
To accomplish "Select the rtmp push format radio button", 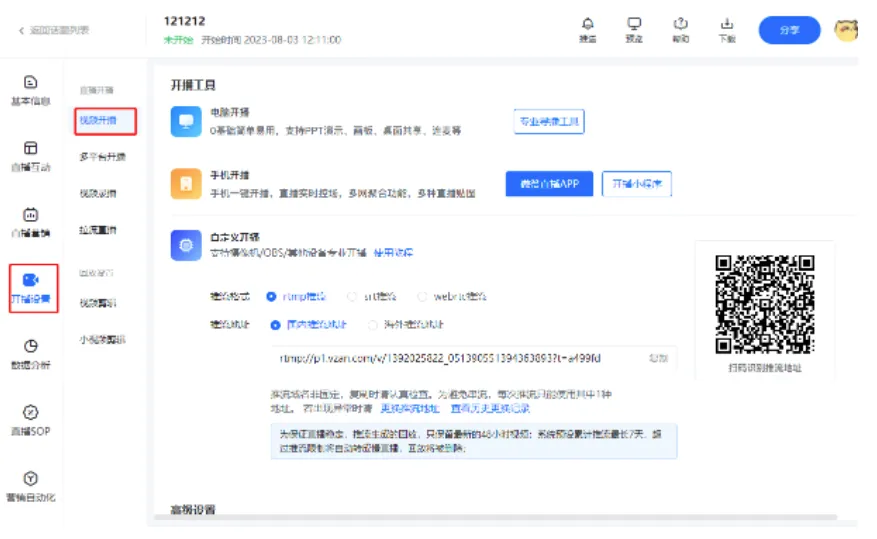I will coord(271,297).
